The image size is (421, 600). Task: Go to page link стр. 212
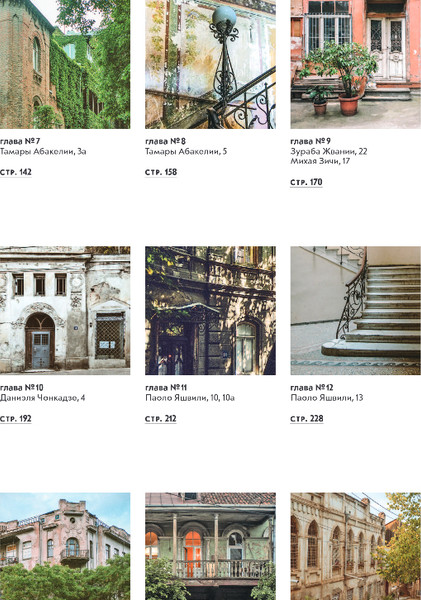pos(161,419)
